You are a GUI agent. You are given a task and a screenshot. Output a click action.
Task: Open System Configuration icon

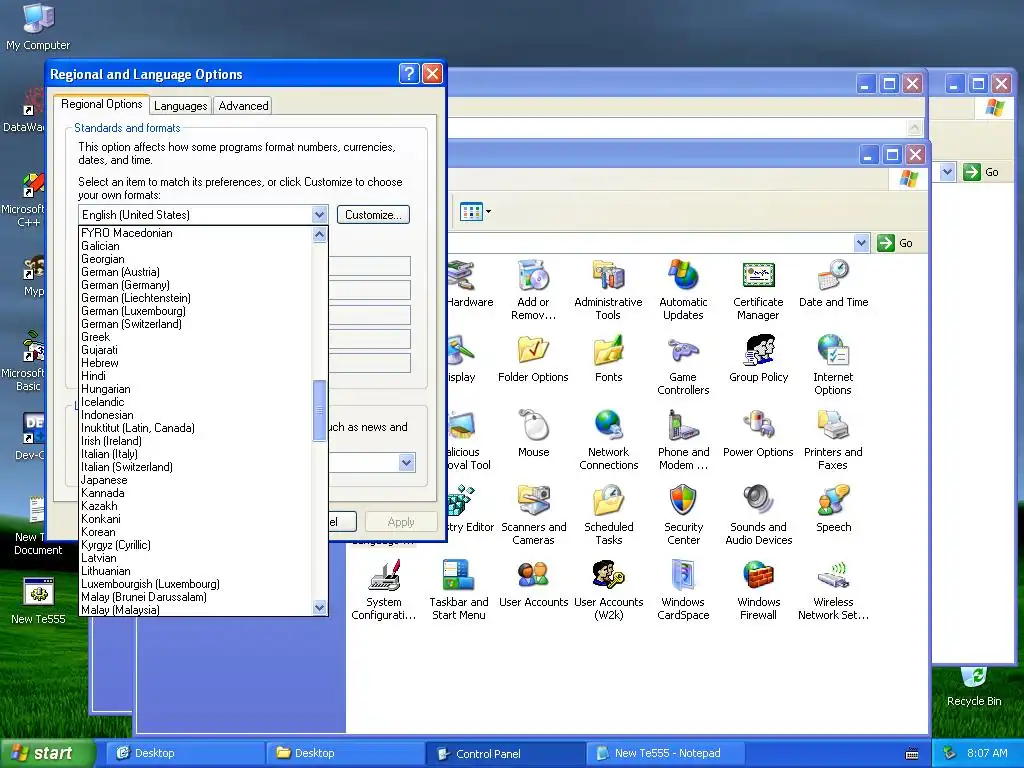[384, 590]
